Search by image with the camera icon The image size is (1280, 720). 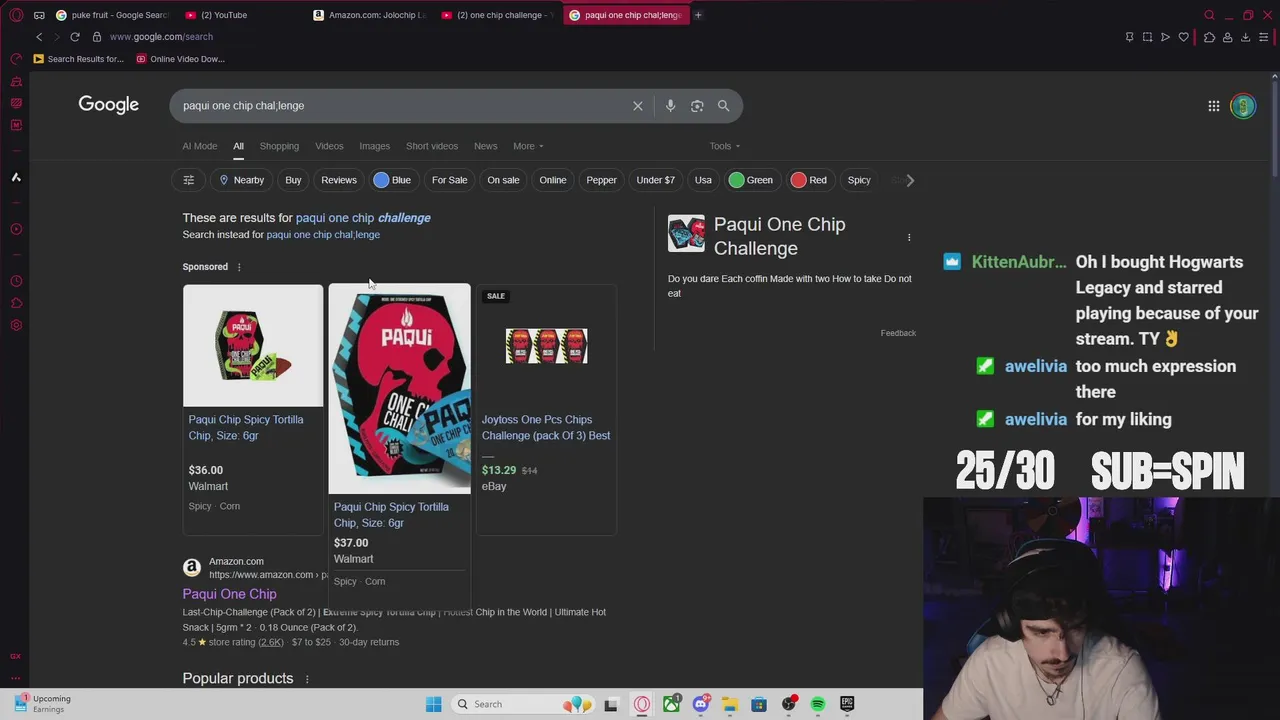[x=697, y=106]
